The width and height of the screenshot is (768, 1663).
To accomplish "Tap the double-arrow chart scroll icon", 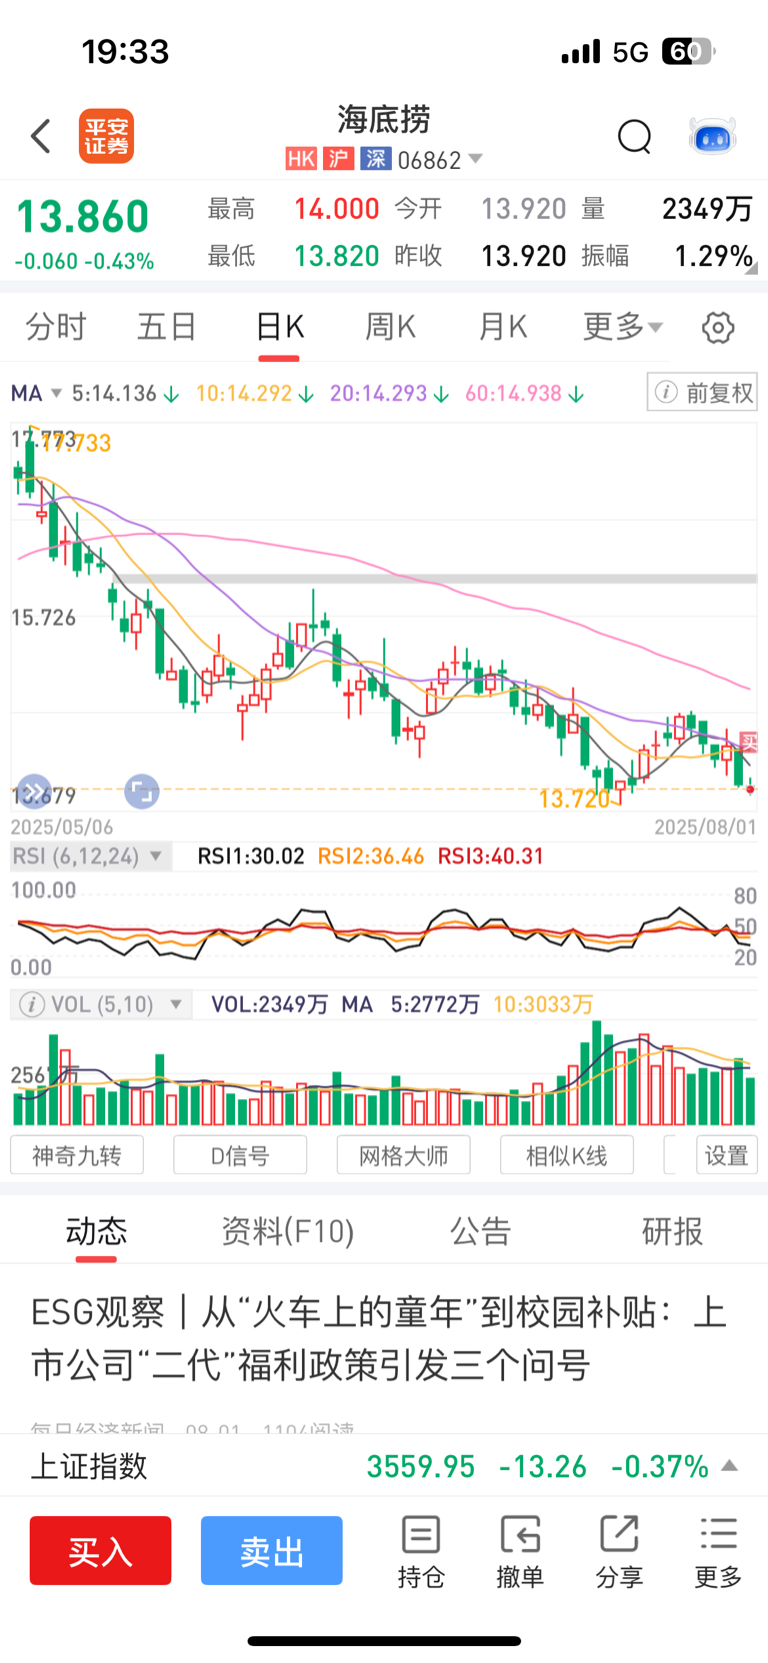I will click(x=33, y=791).
